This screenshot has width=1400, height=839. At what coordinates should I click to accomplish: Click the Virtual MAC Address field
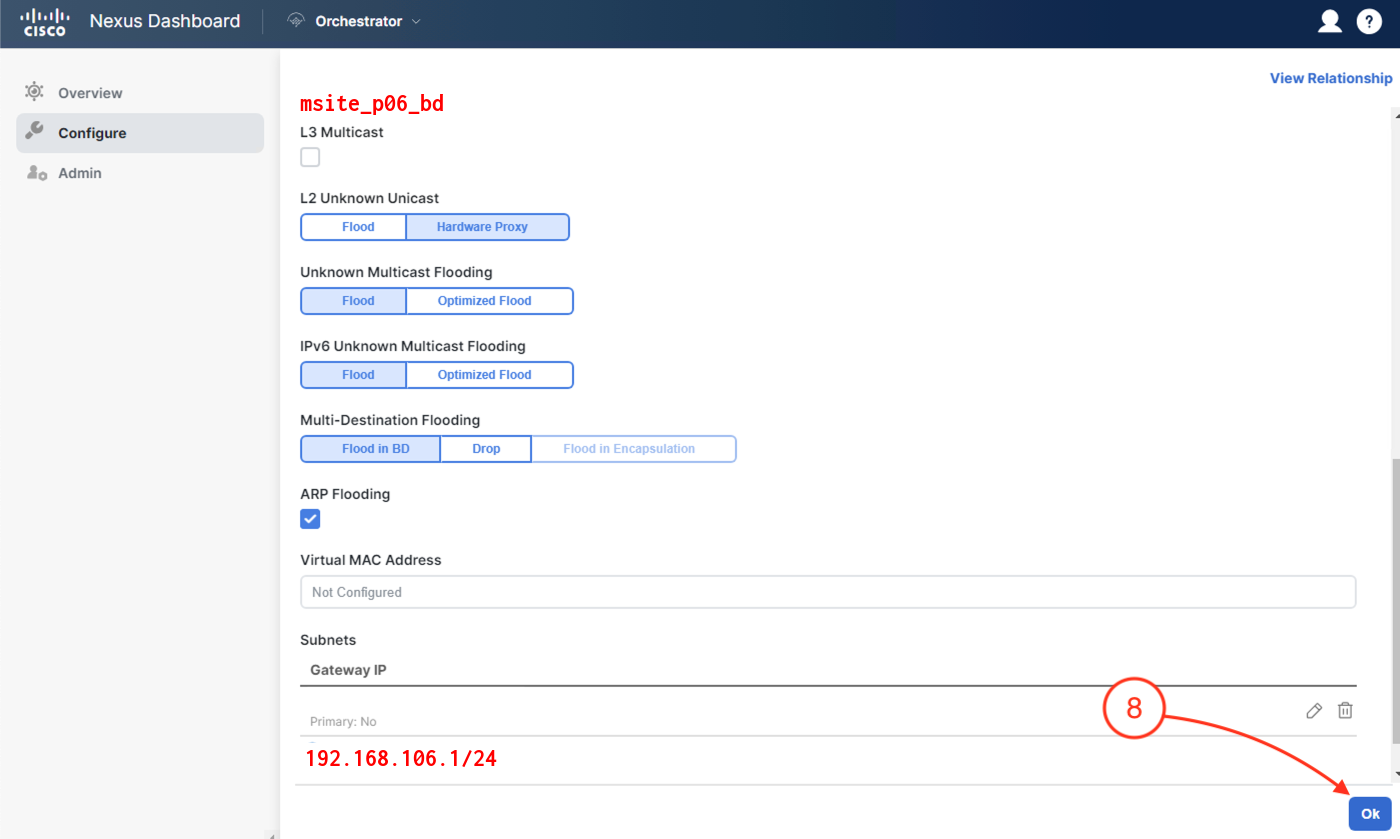point(827,592)
